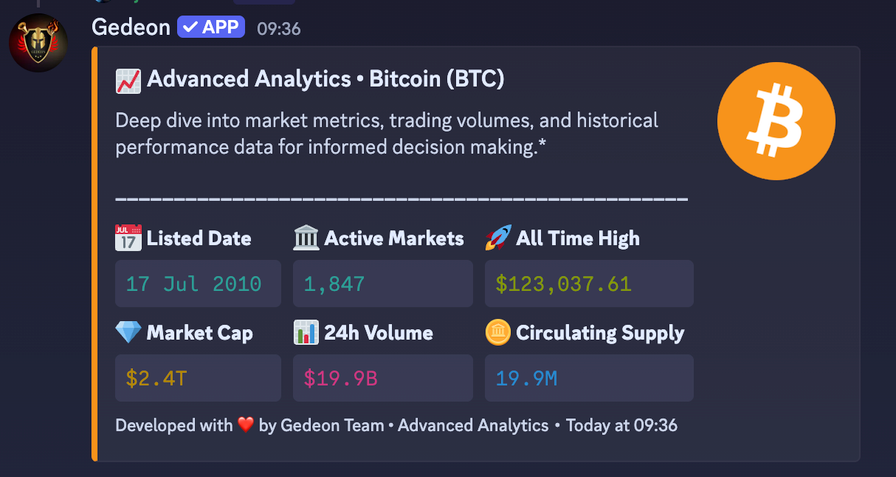
Task: Select the $19.9B volume value
Action: pyautogui.click(x=383, y=378)
